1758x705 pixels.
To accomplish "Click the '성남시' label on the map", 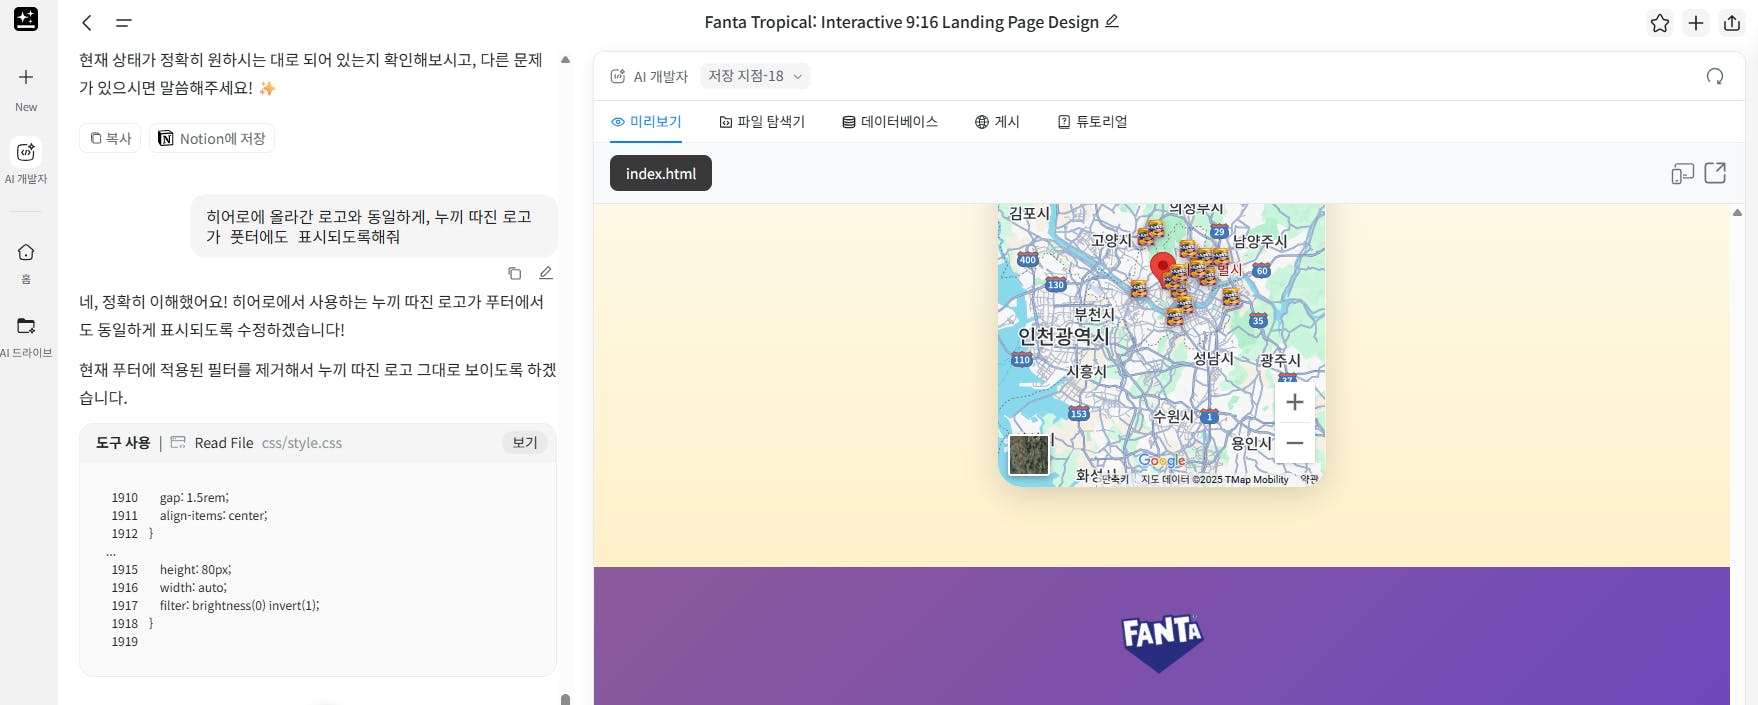I will (x=1213, y=358).
